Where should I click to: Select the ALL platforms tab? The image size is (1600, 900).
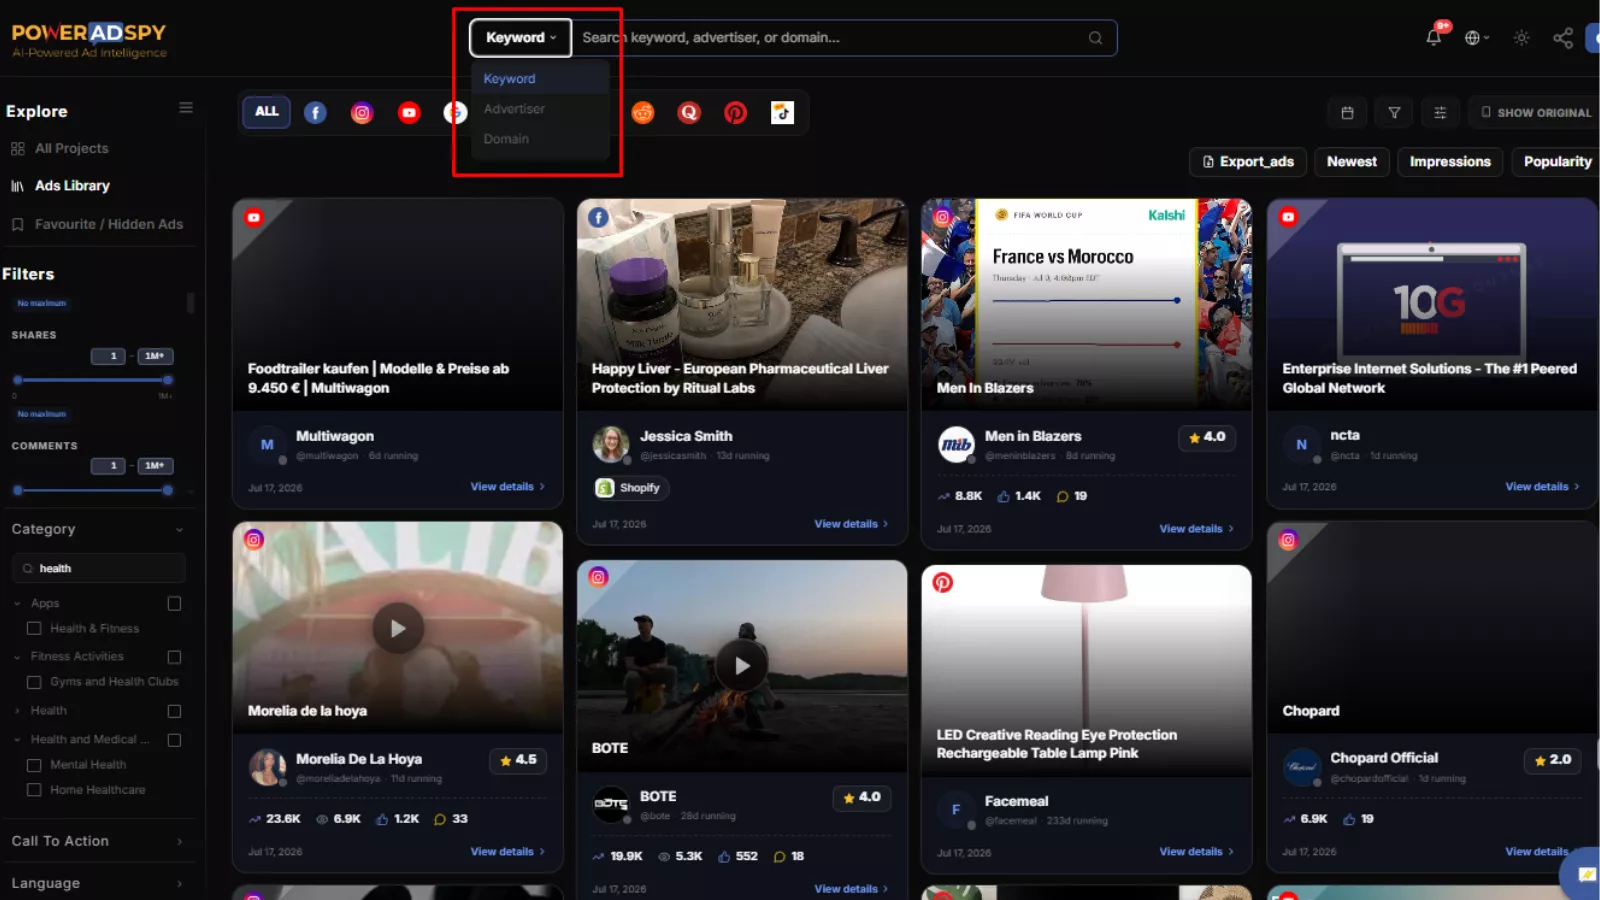(x=266, y=112)
